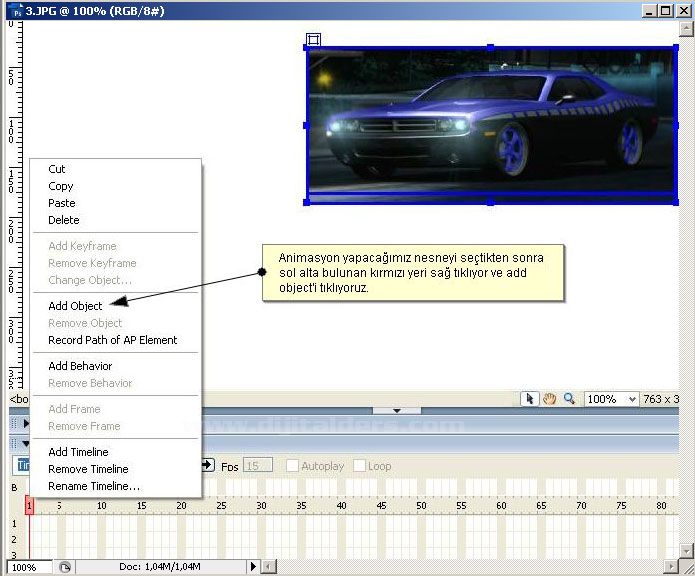This screenshot has width=695, height=576.
Task: Click the horizontal scrollbar right arrow
Action: click(672, 567)
